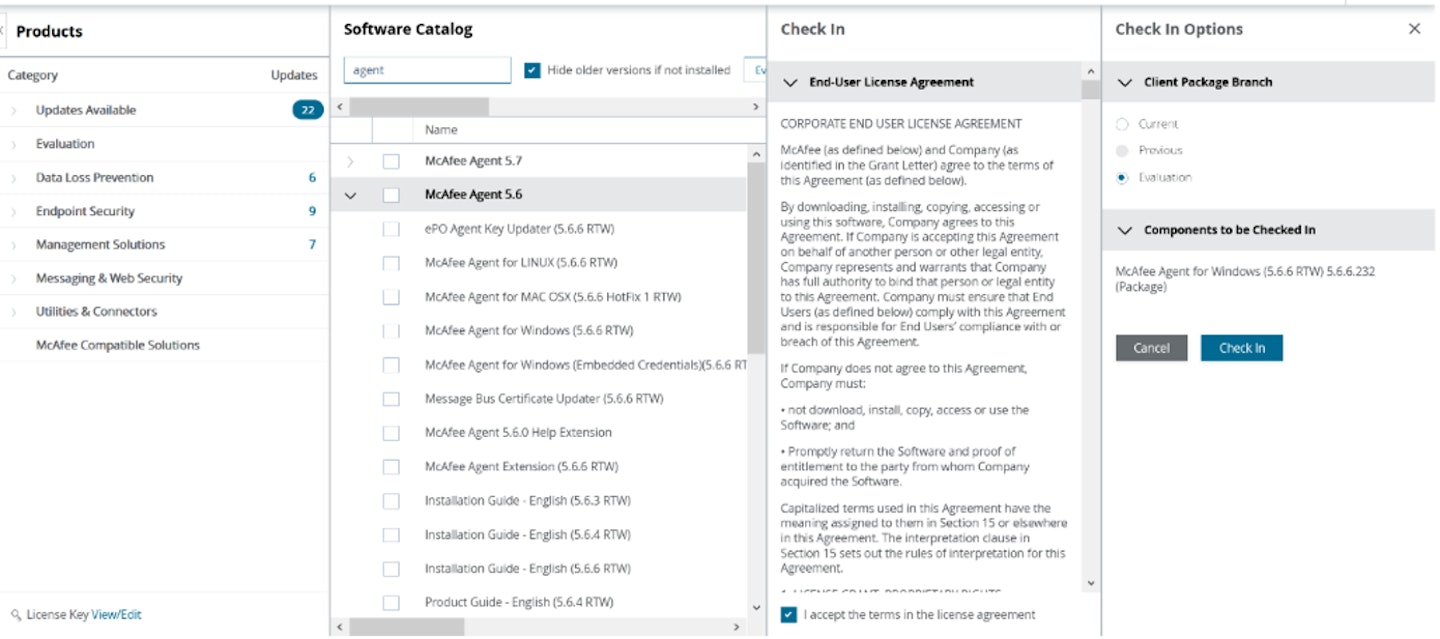
Task: Expand the Management Solutions category
Action: coord(14,245)
